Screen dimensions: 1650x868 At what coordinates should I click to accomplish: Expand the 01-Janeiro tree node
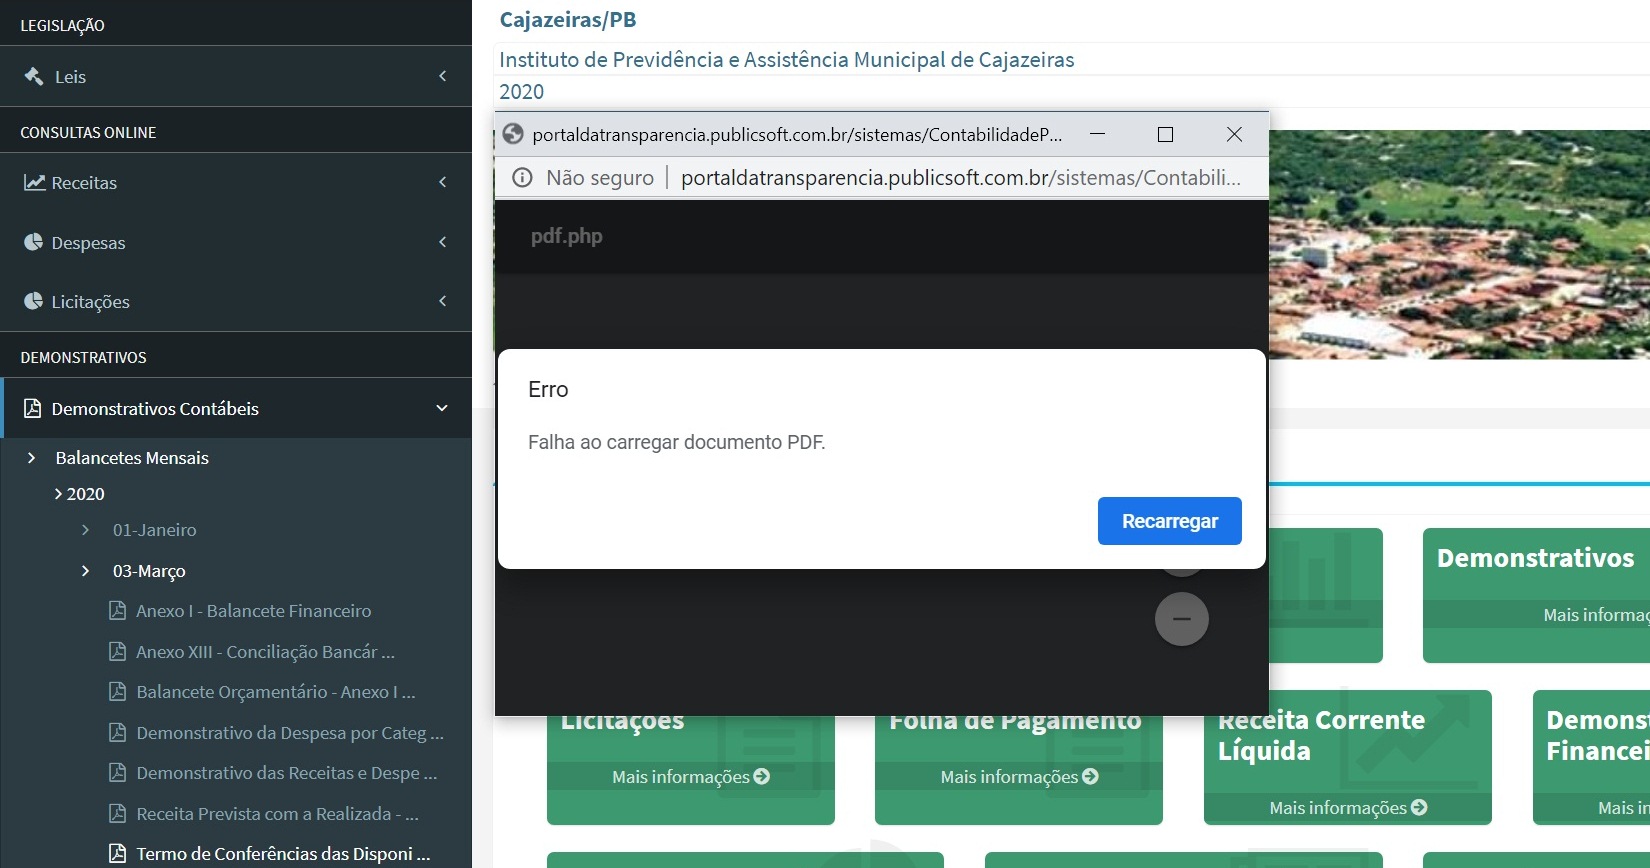[x=86, y=530]
